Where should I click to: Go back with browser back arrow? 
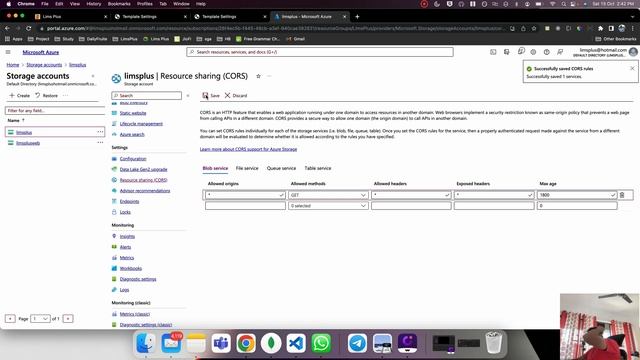tap(7, 28)
